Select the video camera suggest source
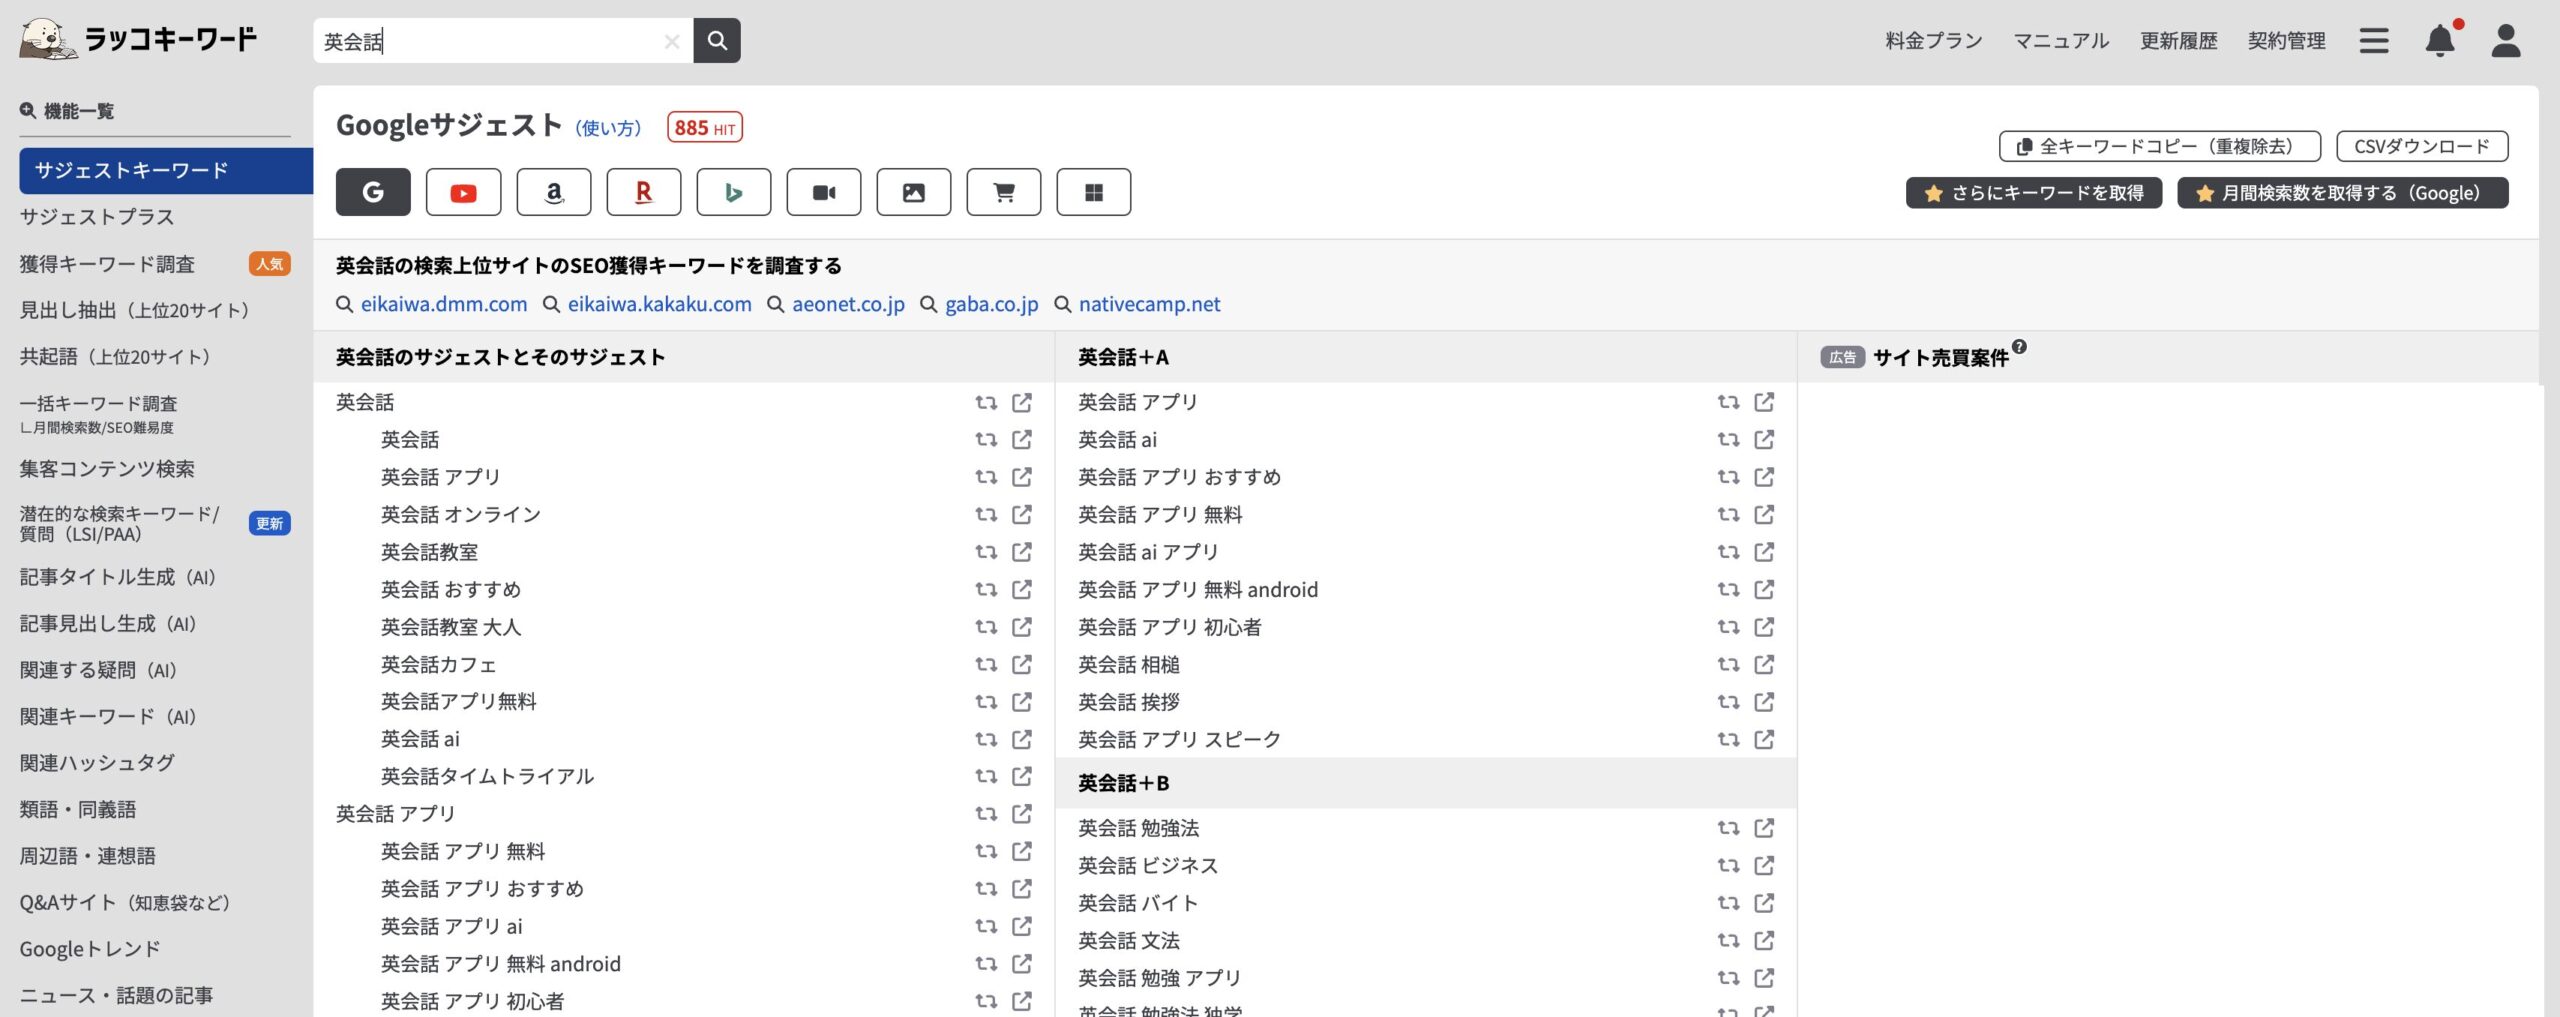This screenshot has width=2560, height=1017. [823, 192]
